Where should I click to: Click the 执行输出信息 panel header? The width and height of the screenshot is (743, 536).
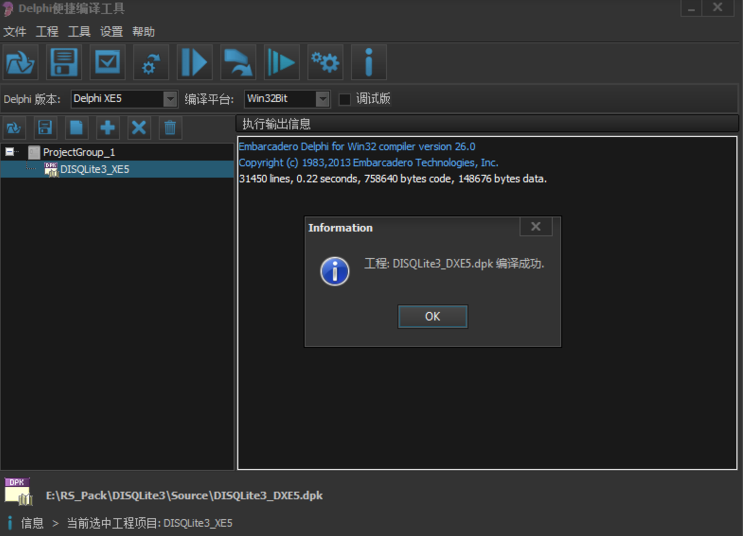pos(487,124)
